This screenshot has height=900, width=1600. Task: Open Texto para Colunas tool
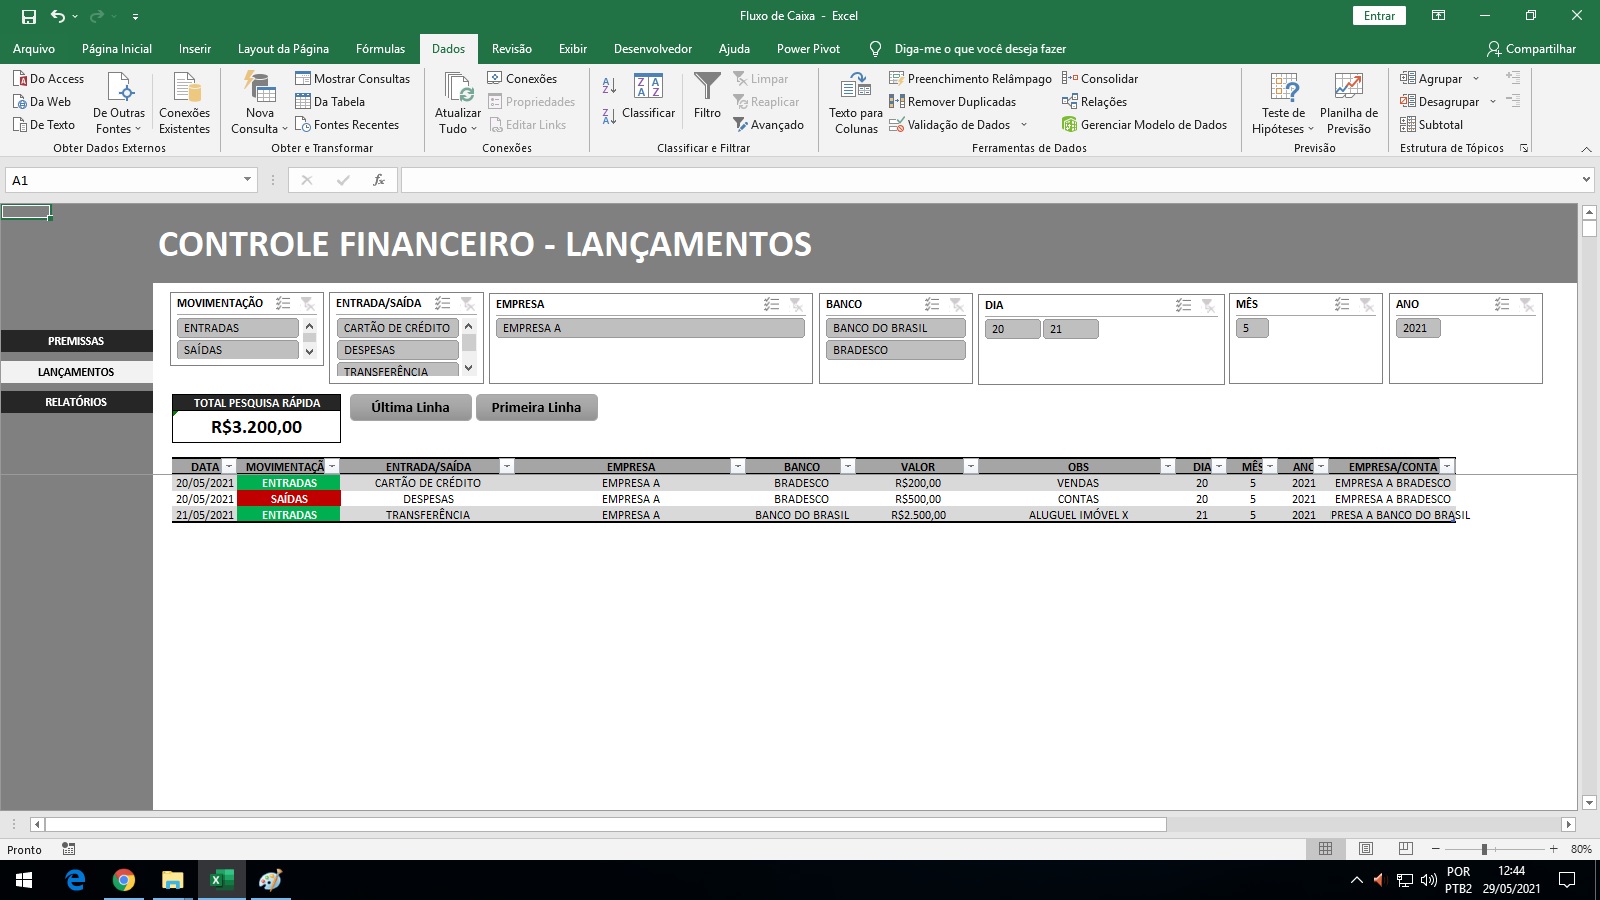[856, 103]
